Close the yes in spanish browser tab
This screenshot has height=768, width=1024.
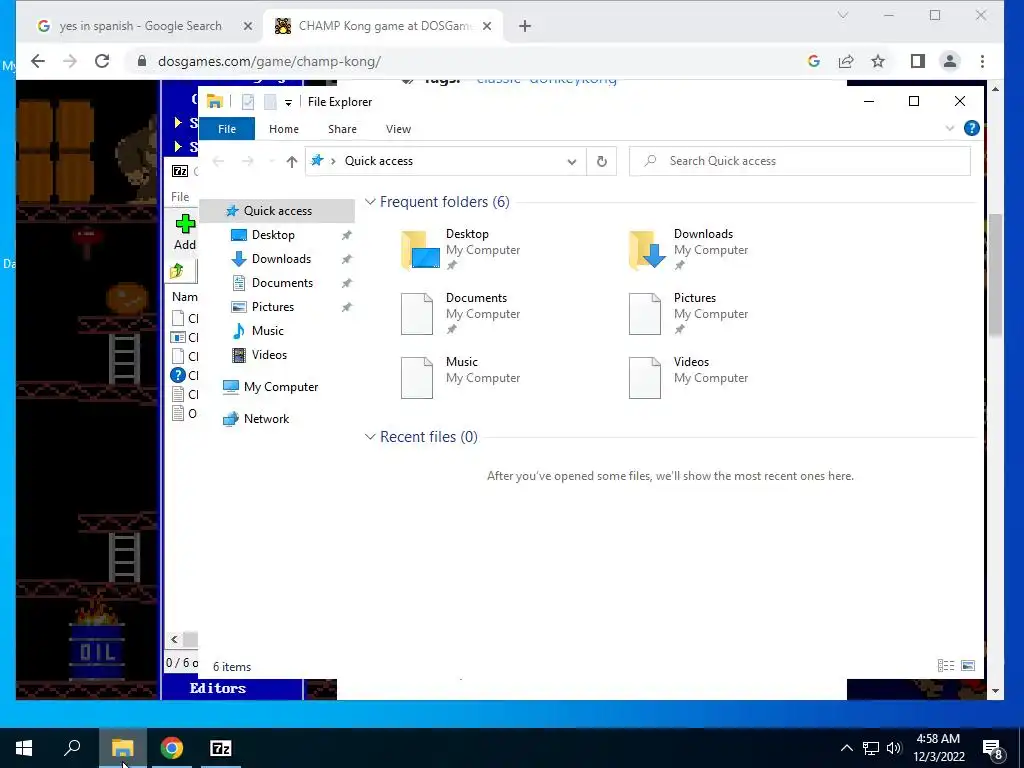tap(248, 26)
